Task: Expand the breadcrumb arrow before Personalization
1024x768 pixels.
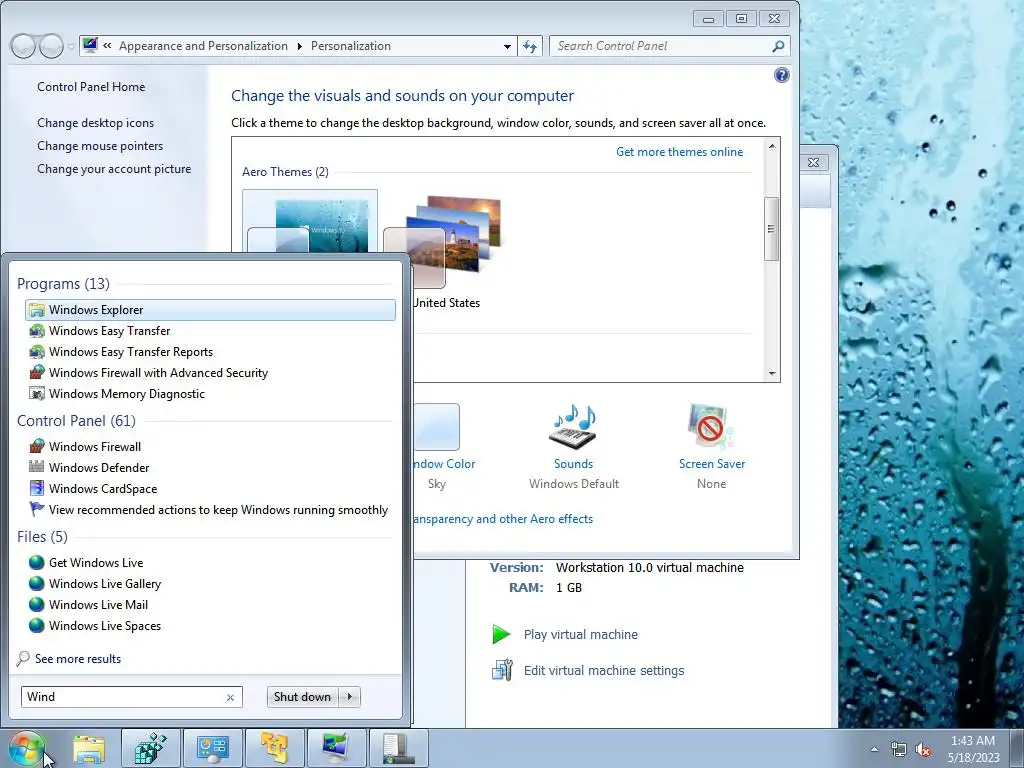Action: click(300, 46)
